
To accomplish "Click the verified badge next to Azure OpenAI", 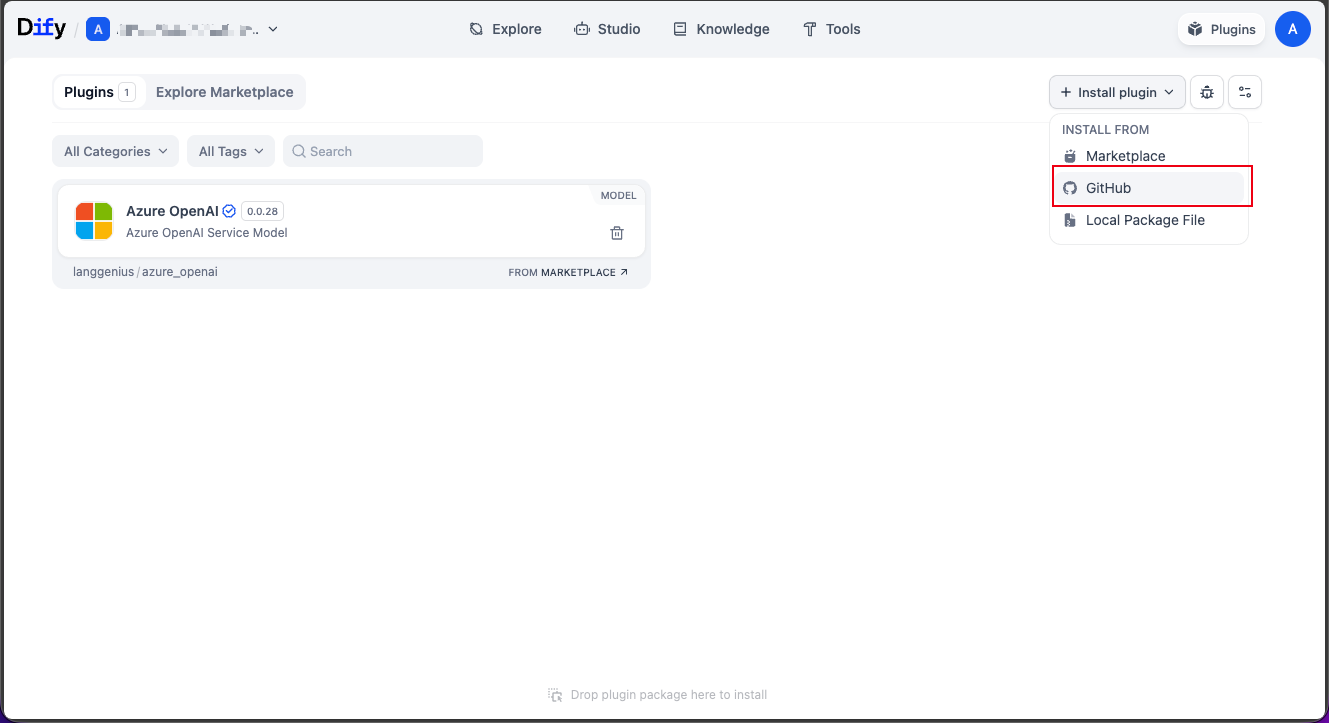I will (229, 211).
